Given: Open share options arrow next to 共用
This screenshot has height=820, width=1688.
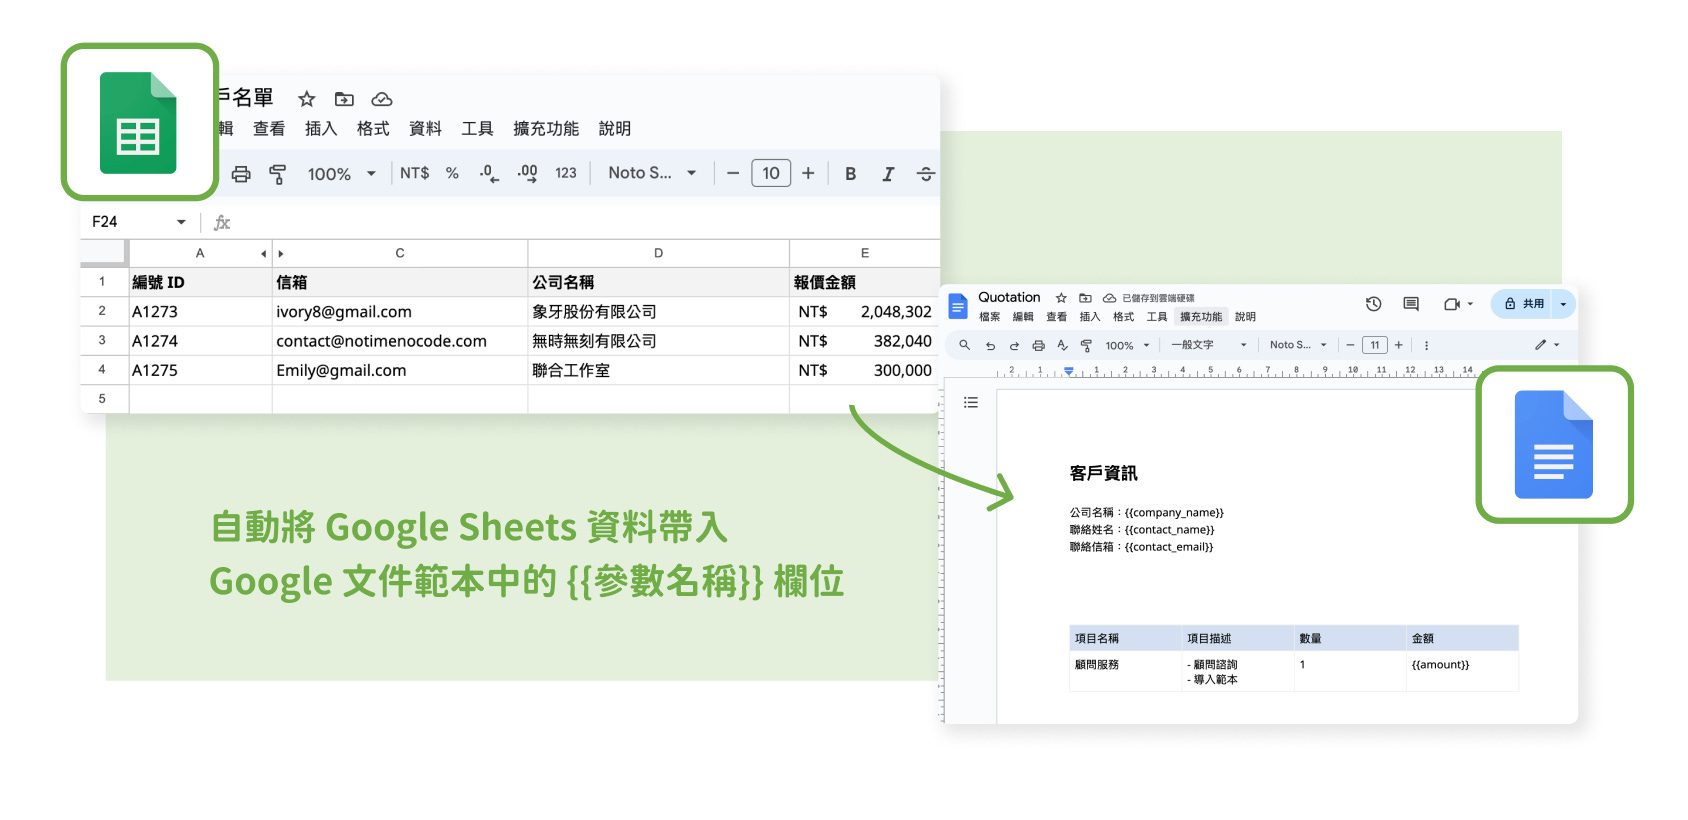Looking at the screenshot, I should 1563,304.
